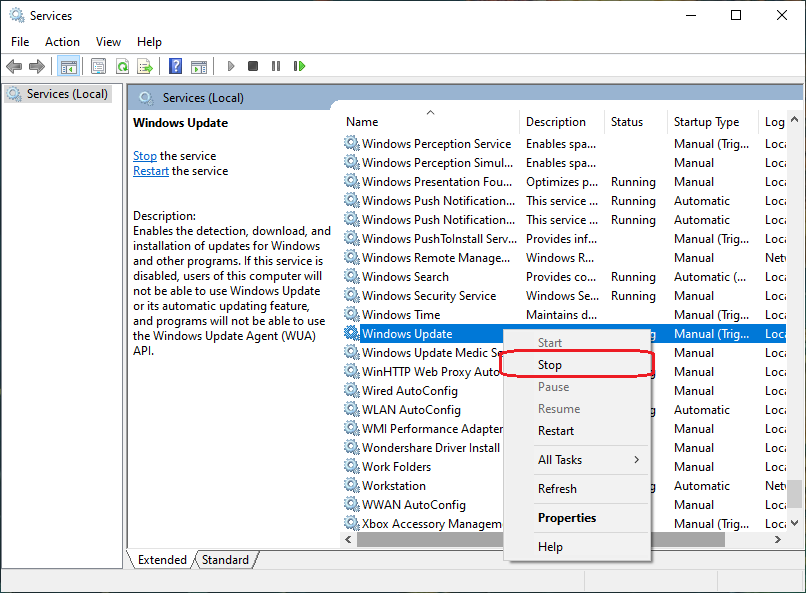Click the gear icon beside Windows Search
Screen dimensions: 806x593
click(x=351, y=277)
